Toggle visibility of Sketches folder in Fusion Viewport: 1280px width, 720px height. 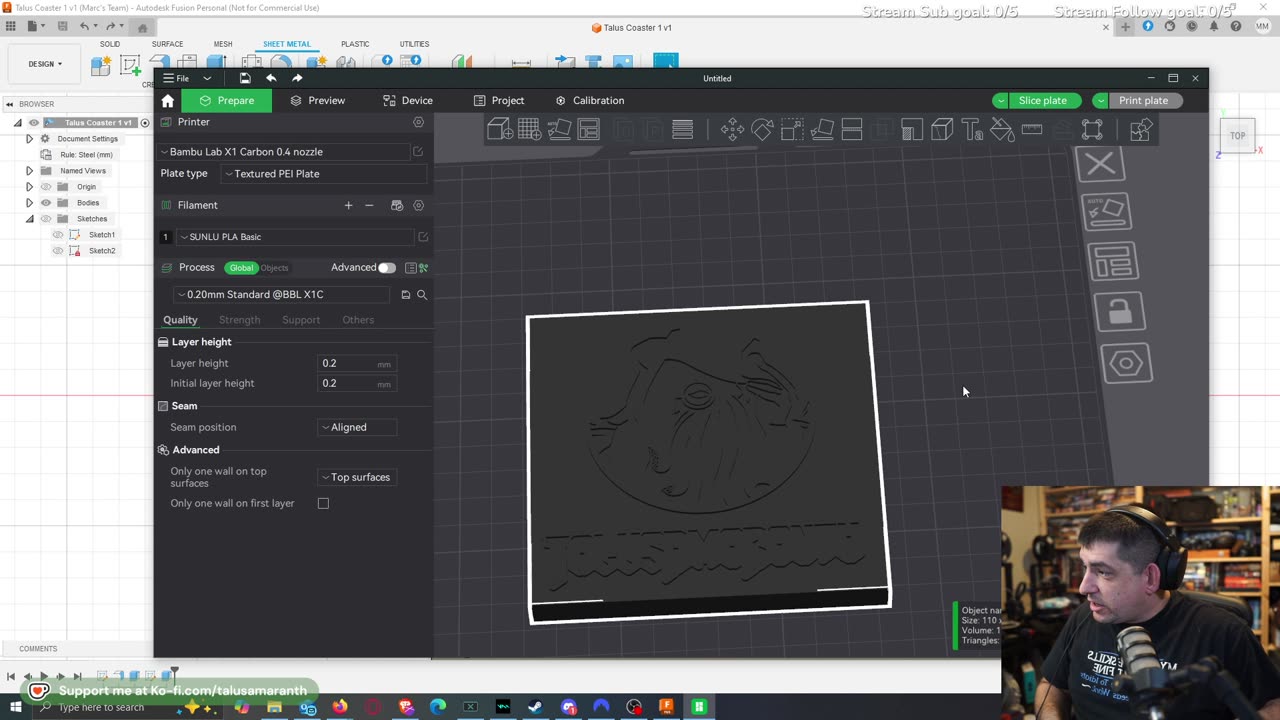coord(46,219)
